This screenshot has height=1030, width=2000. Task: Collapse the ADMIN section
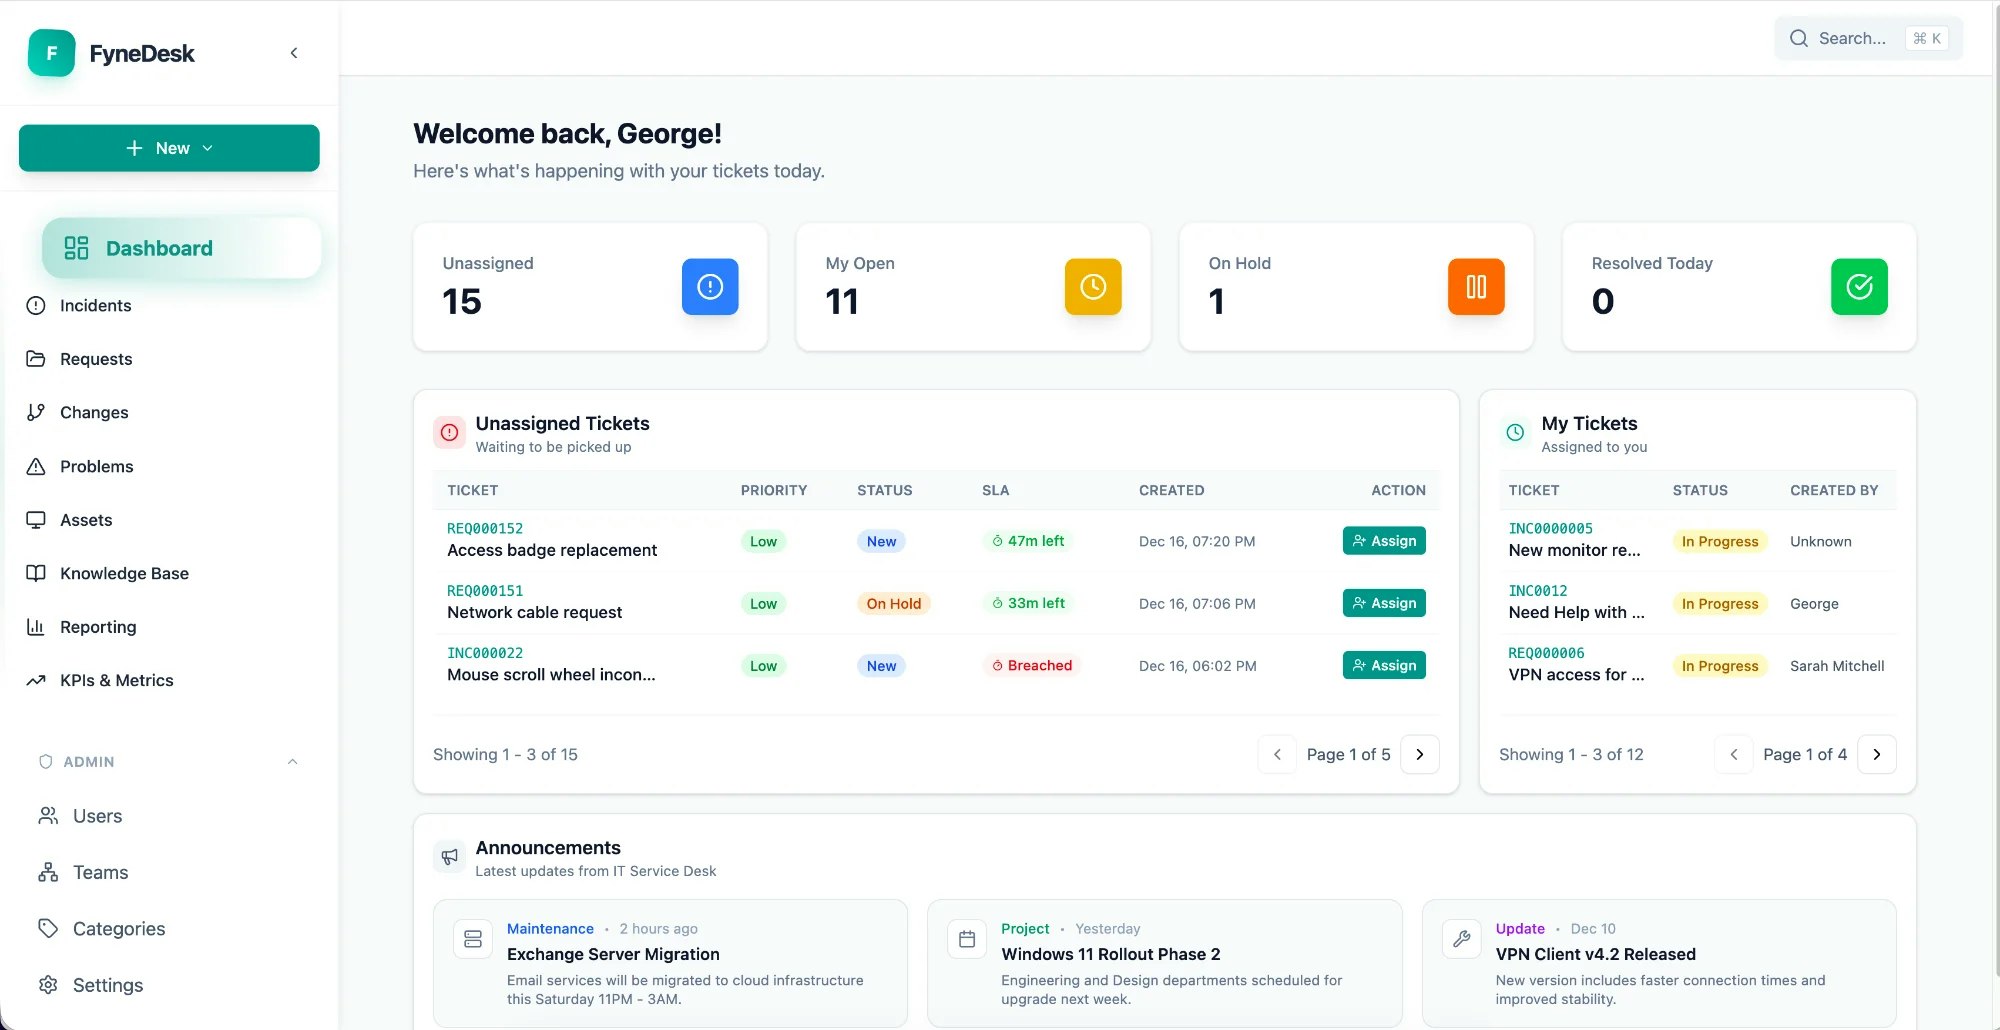[x=292, y=761]
